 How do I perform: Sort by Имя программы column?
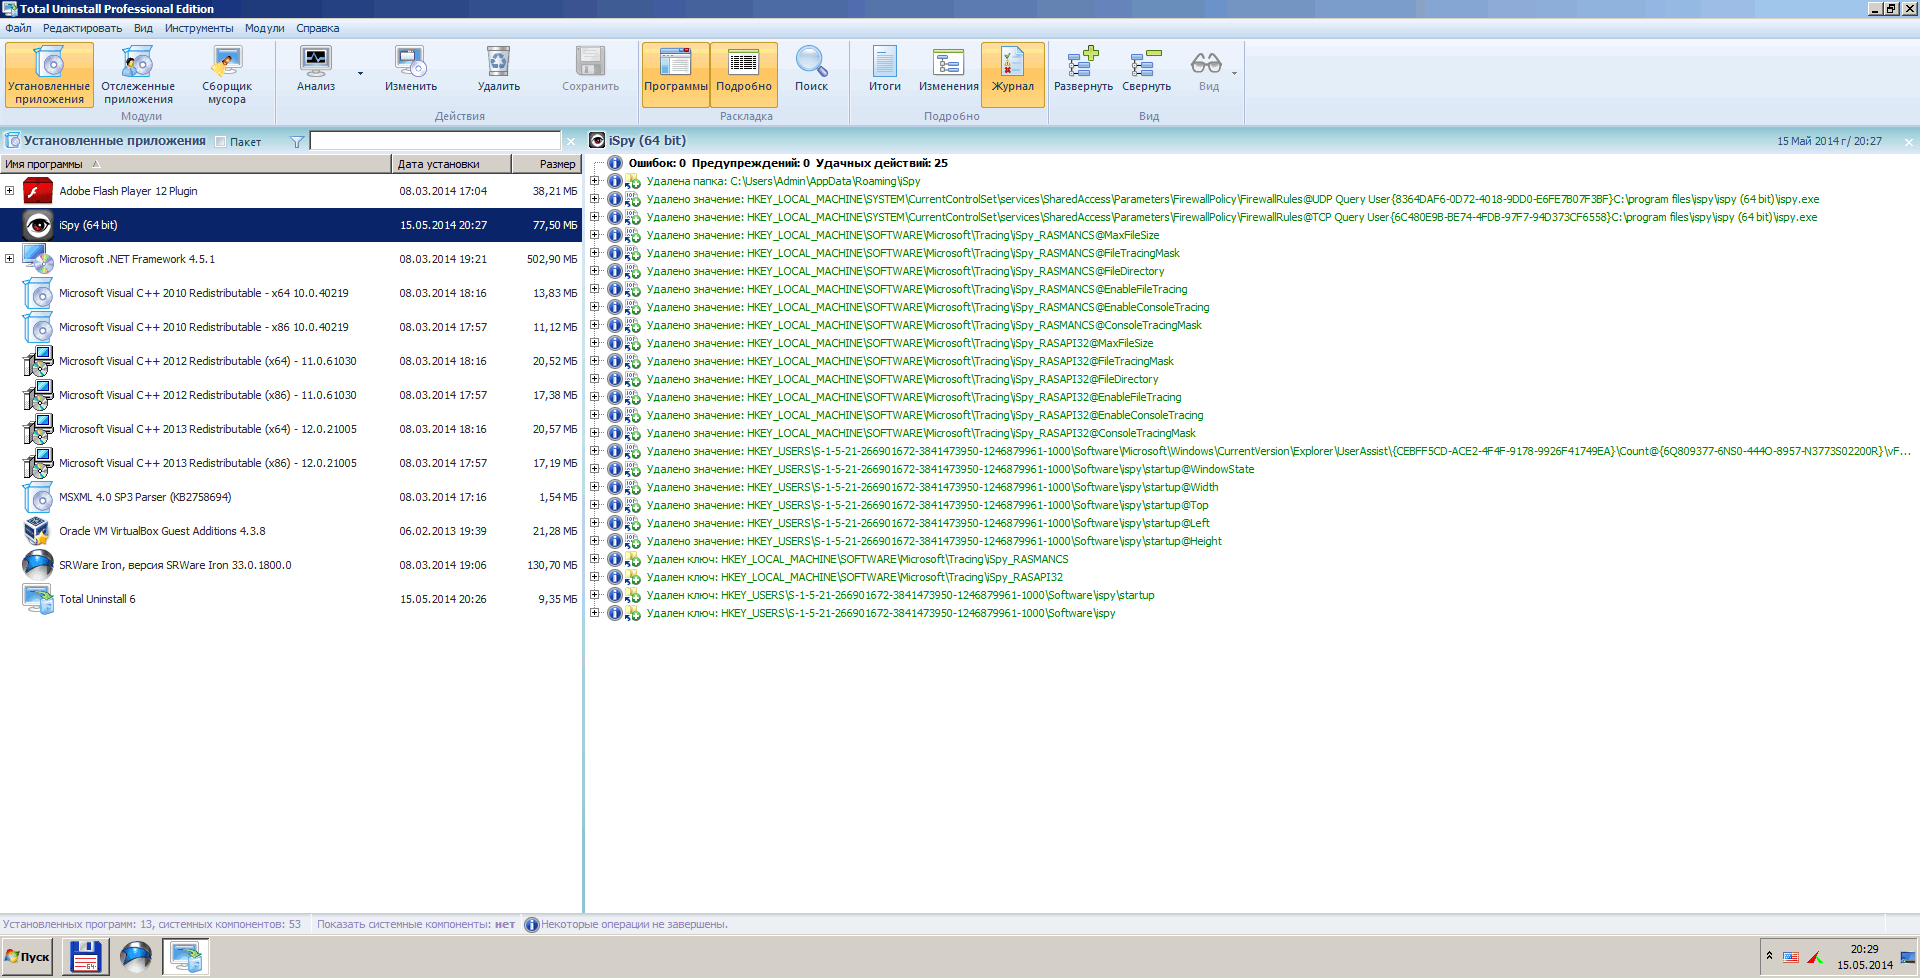pyautogui.click(x=196, y=164)
